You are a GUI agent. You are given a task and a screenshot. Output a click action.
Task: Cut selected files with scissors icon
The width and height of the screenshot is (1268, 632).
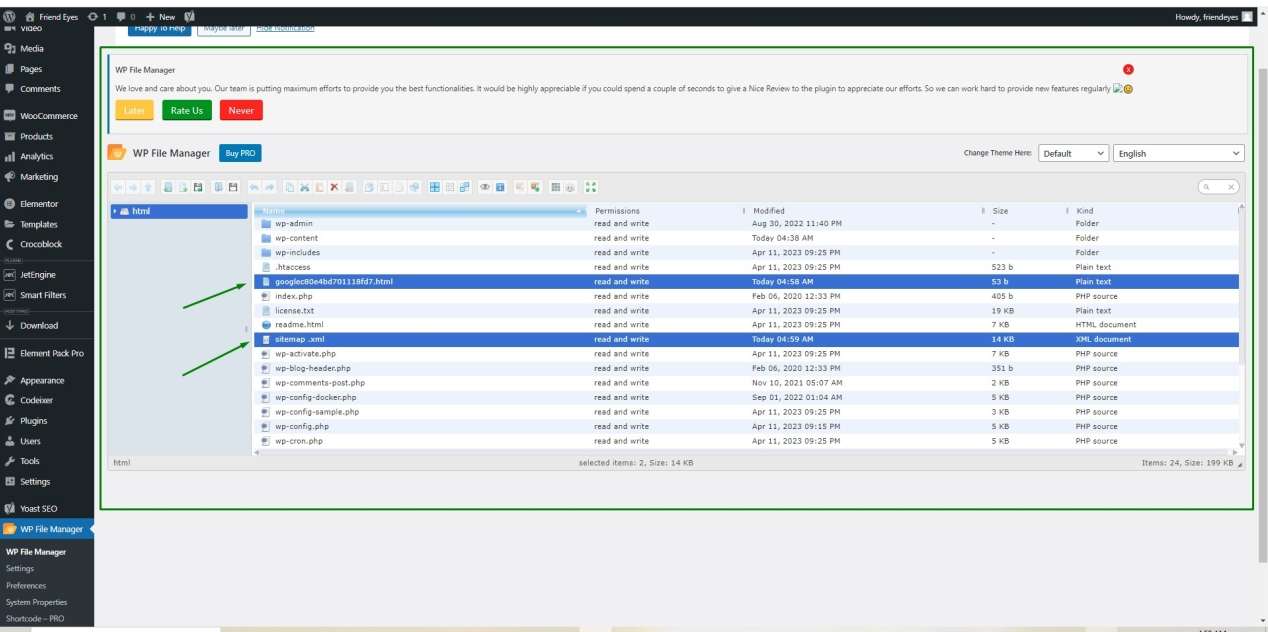[x=304, y=187]
